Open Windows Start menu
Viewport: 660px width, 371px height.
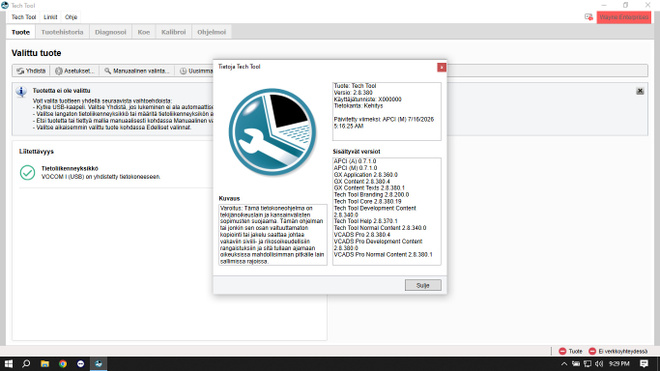[x=8, y=364]
